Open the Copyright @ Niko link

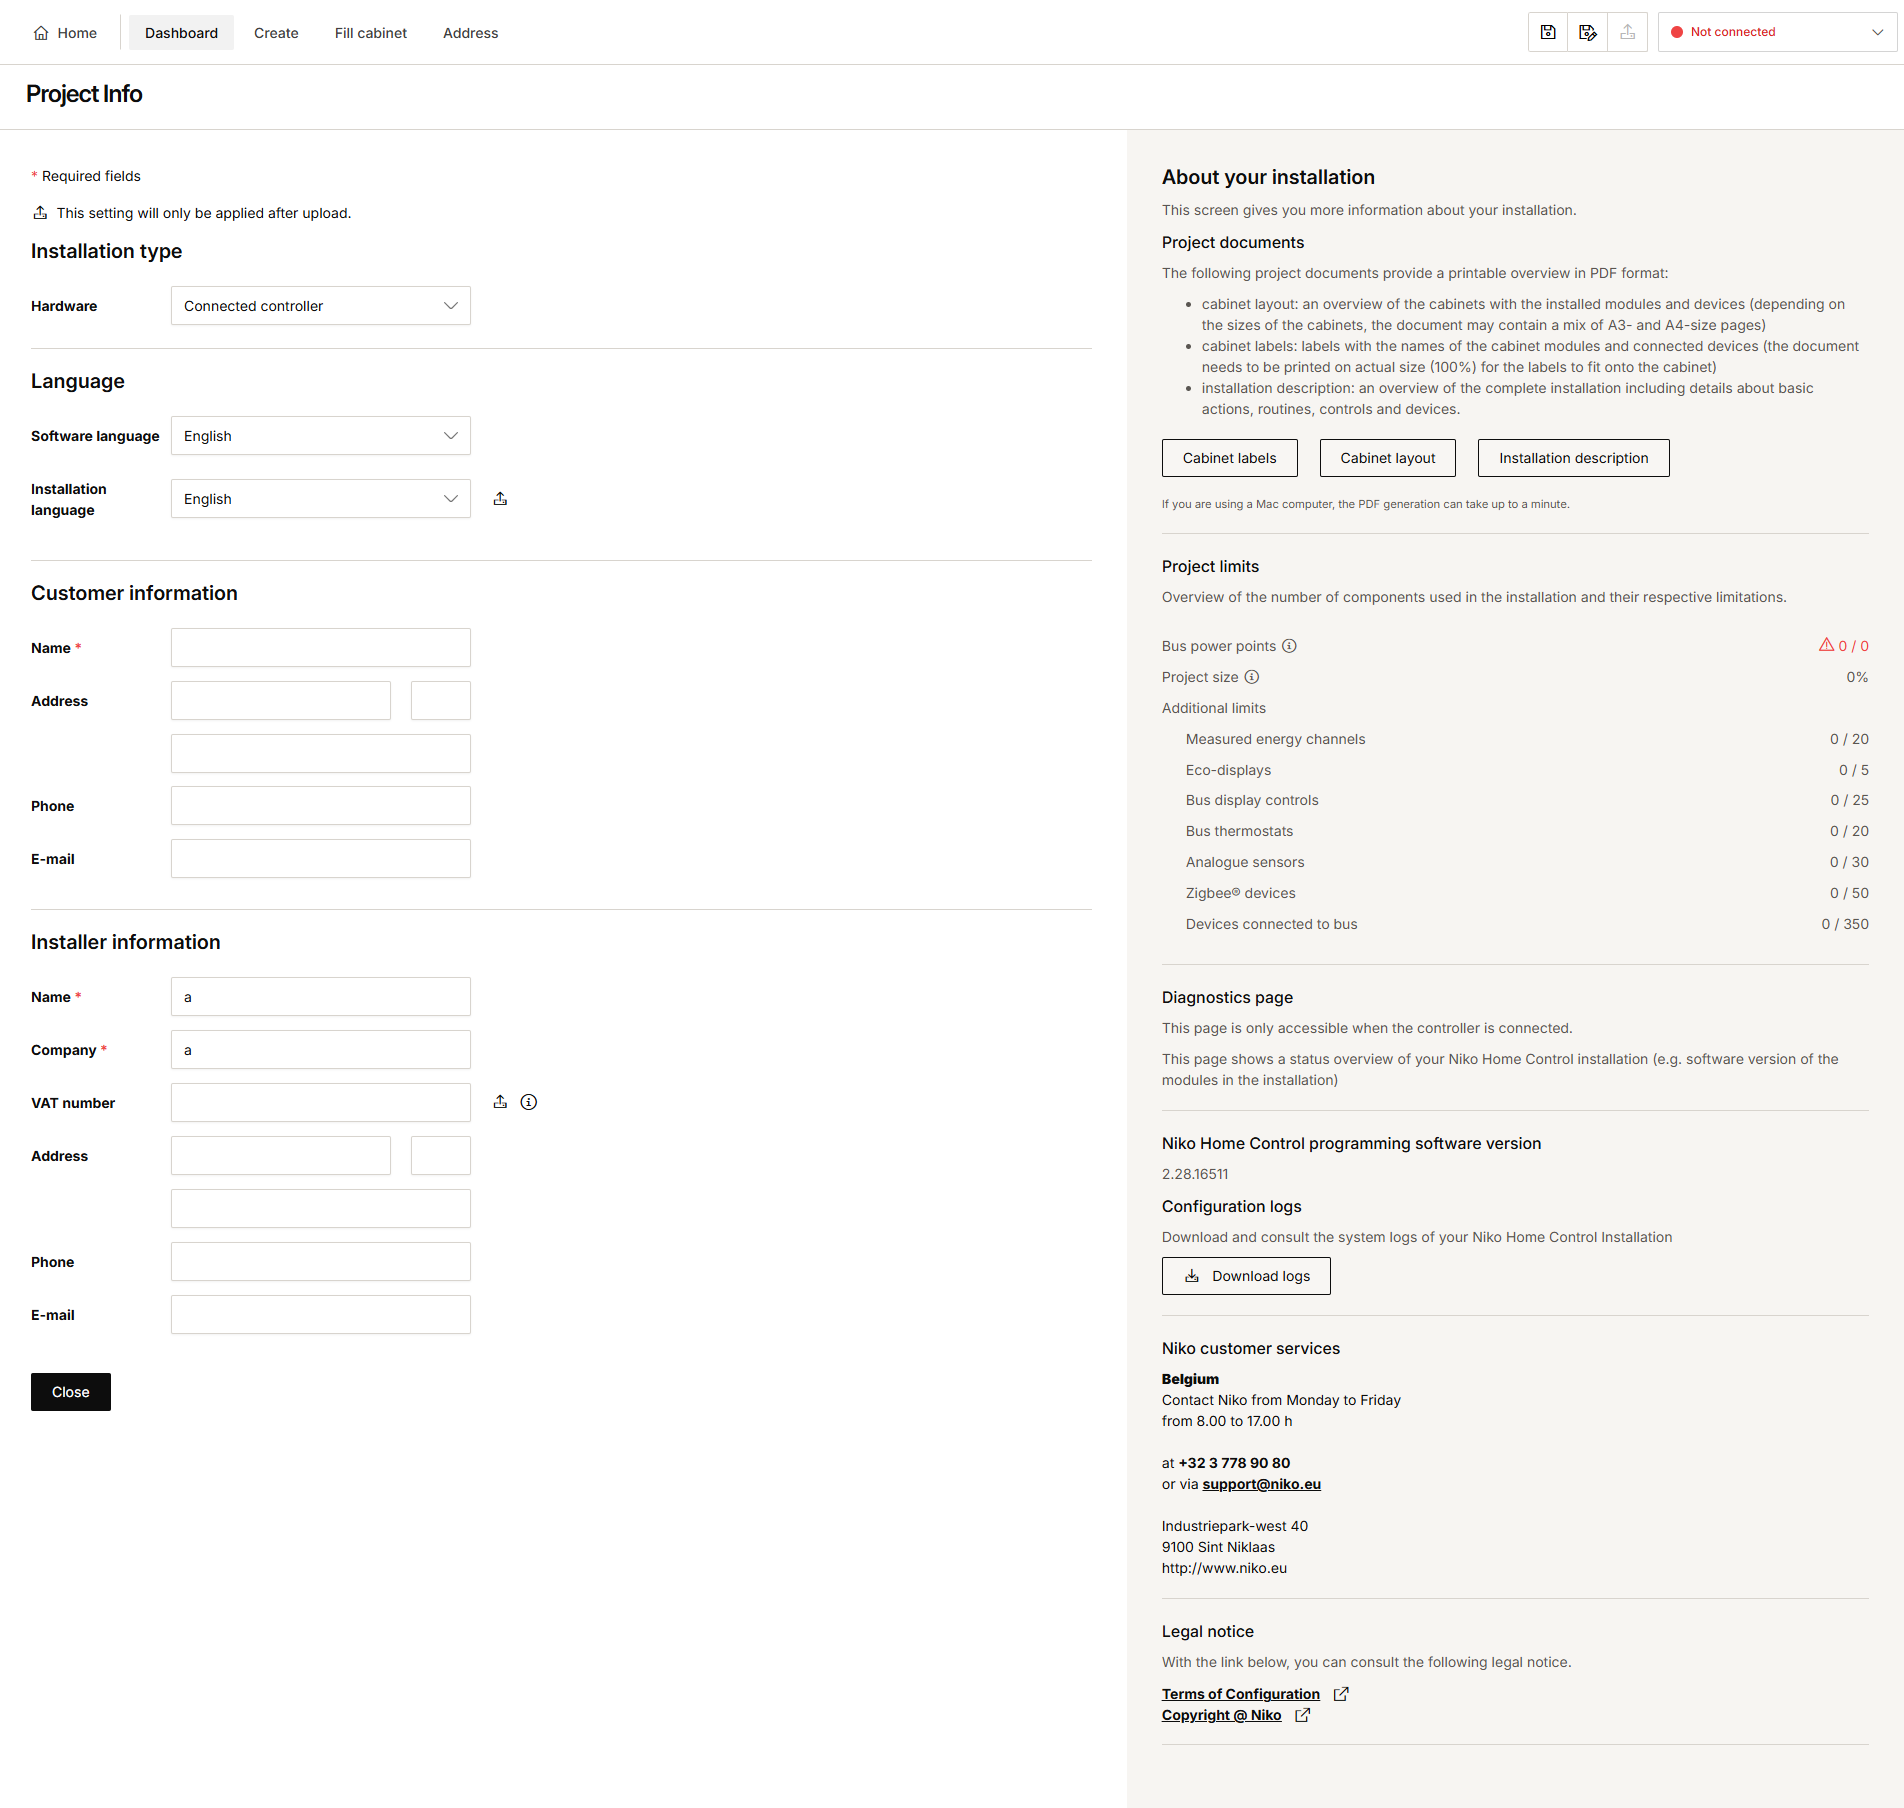click(x=1221, y=1715)
